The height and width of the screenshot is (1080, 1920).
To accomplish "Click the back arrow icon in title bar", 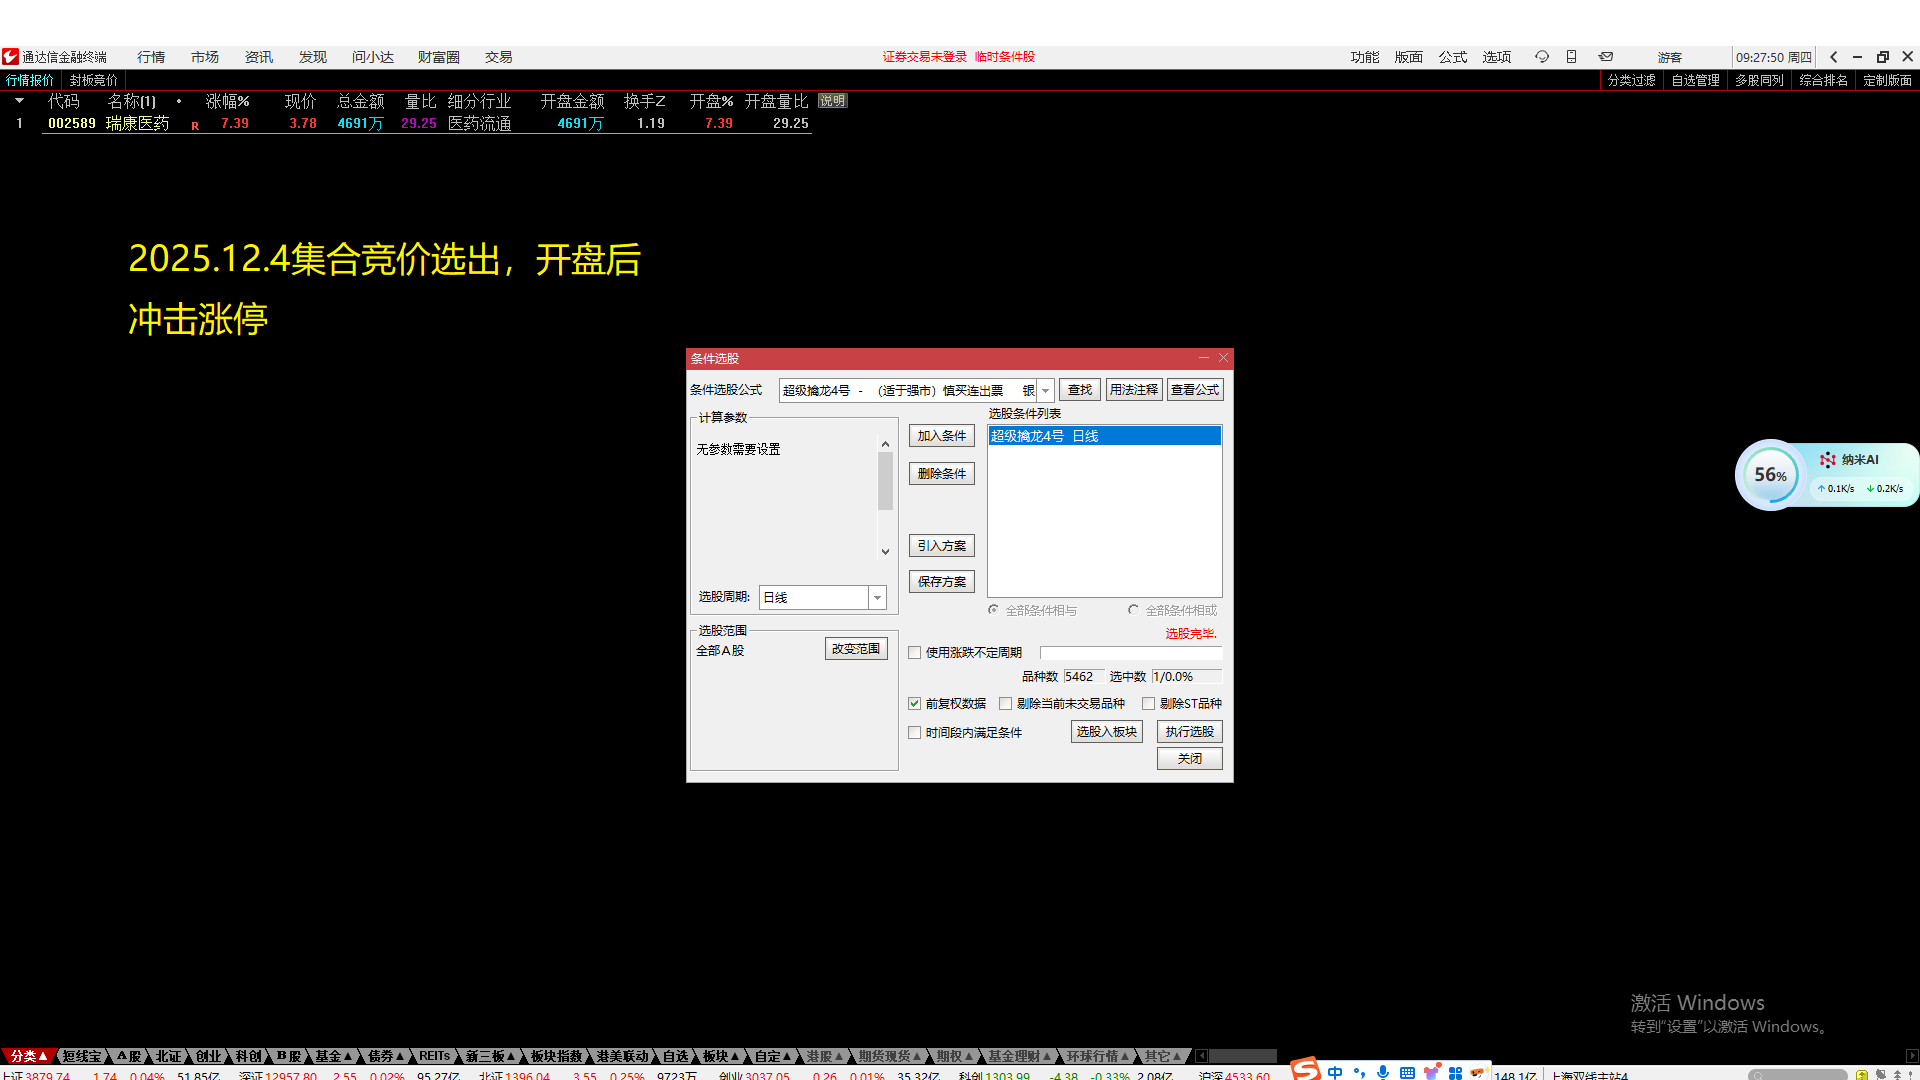I will (x=1833, y=57).
